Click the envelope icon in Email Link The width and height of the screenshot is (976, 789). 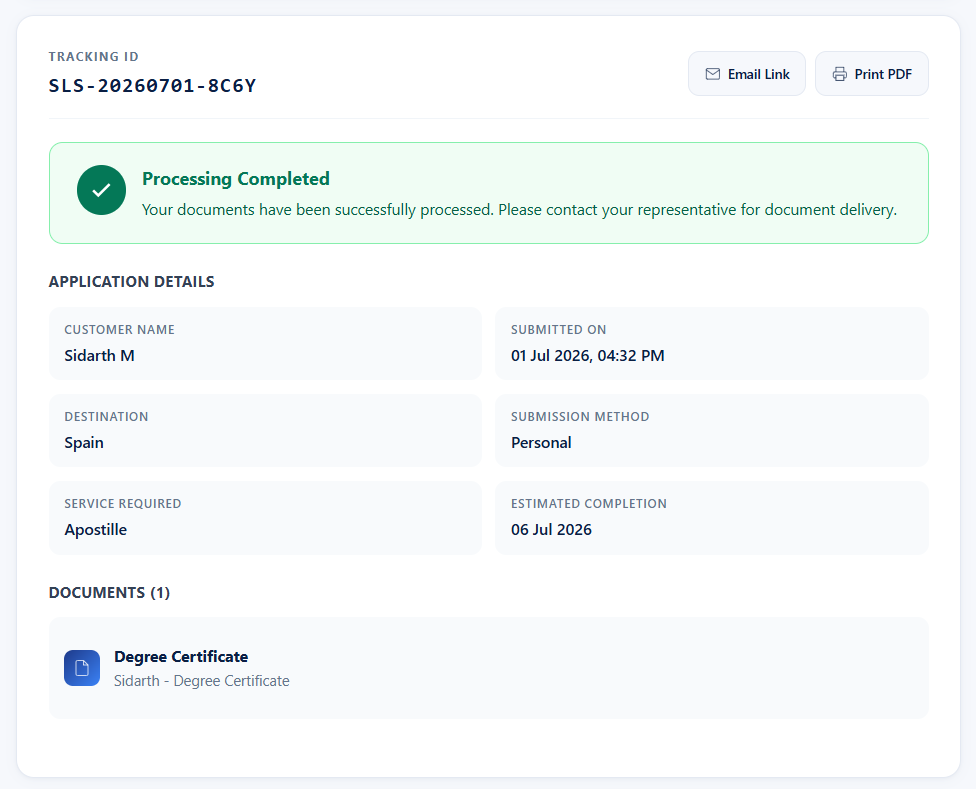tap(713, 74)
